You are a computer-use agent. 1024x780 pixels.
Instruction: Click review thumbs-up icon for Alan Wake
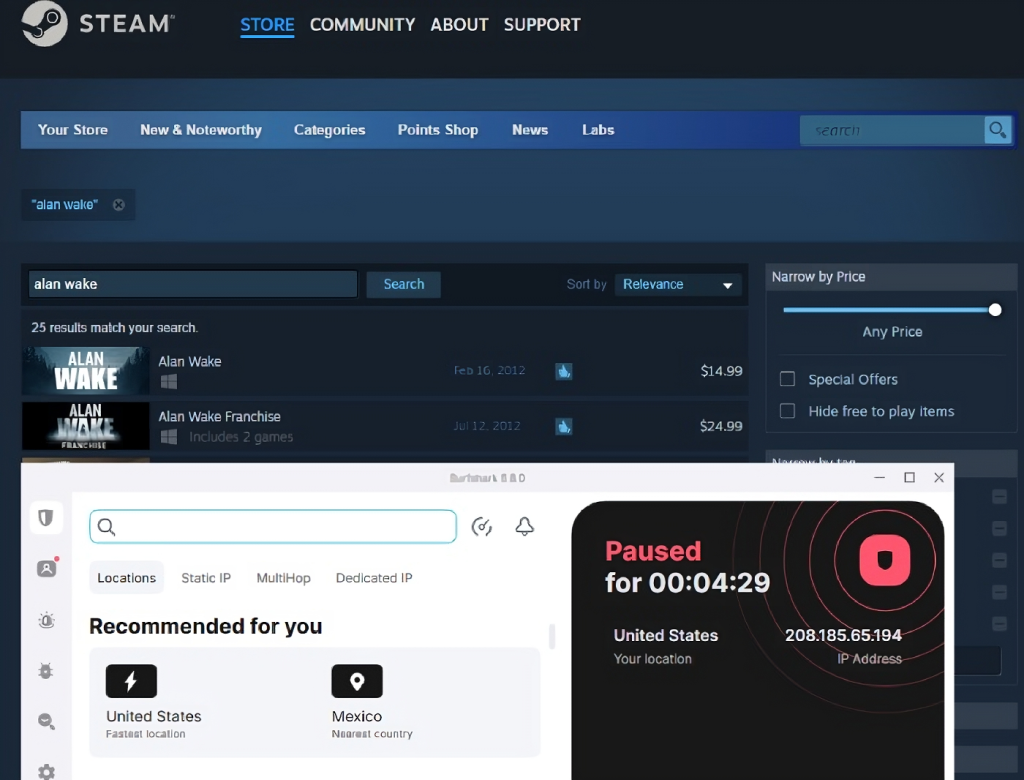[x=564, y=371]
